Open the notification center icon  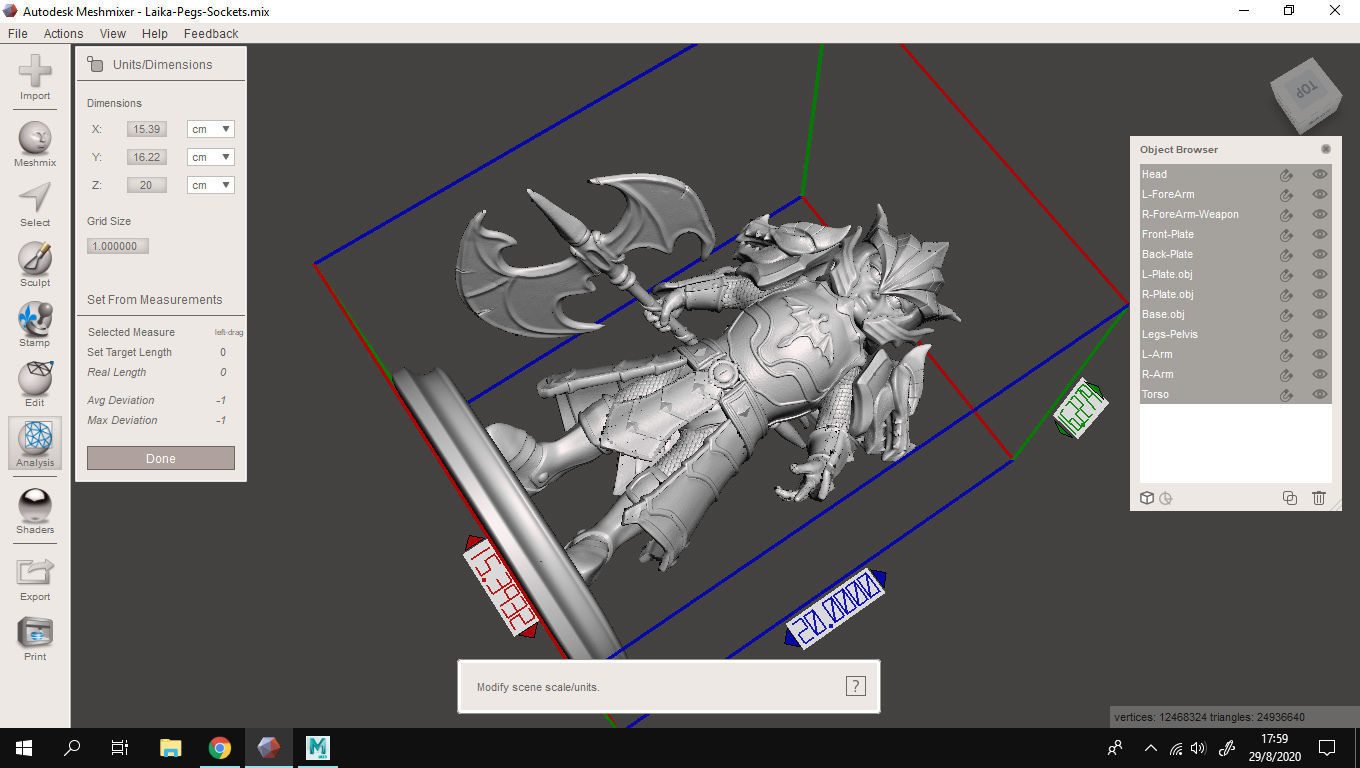pyautogui.click(x=1327, y=748)
